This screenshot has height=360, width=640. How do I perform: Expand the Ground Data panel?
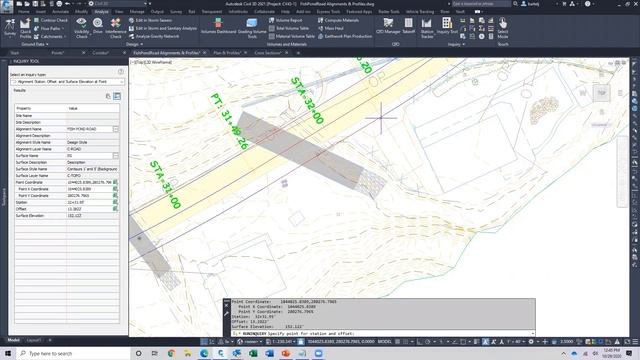pos(35,44)
